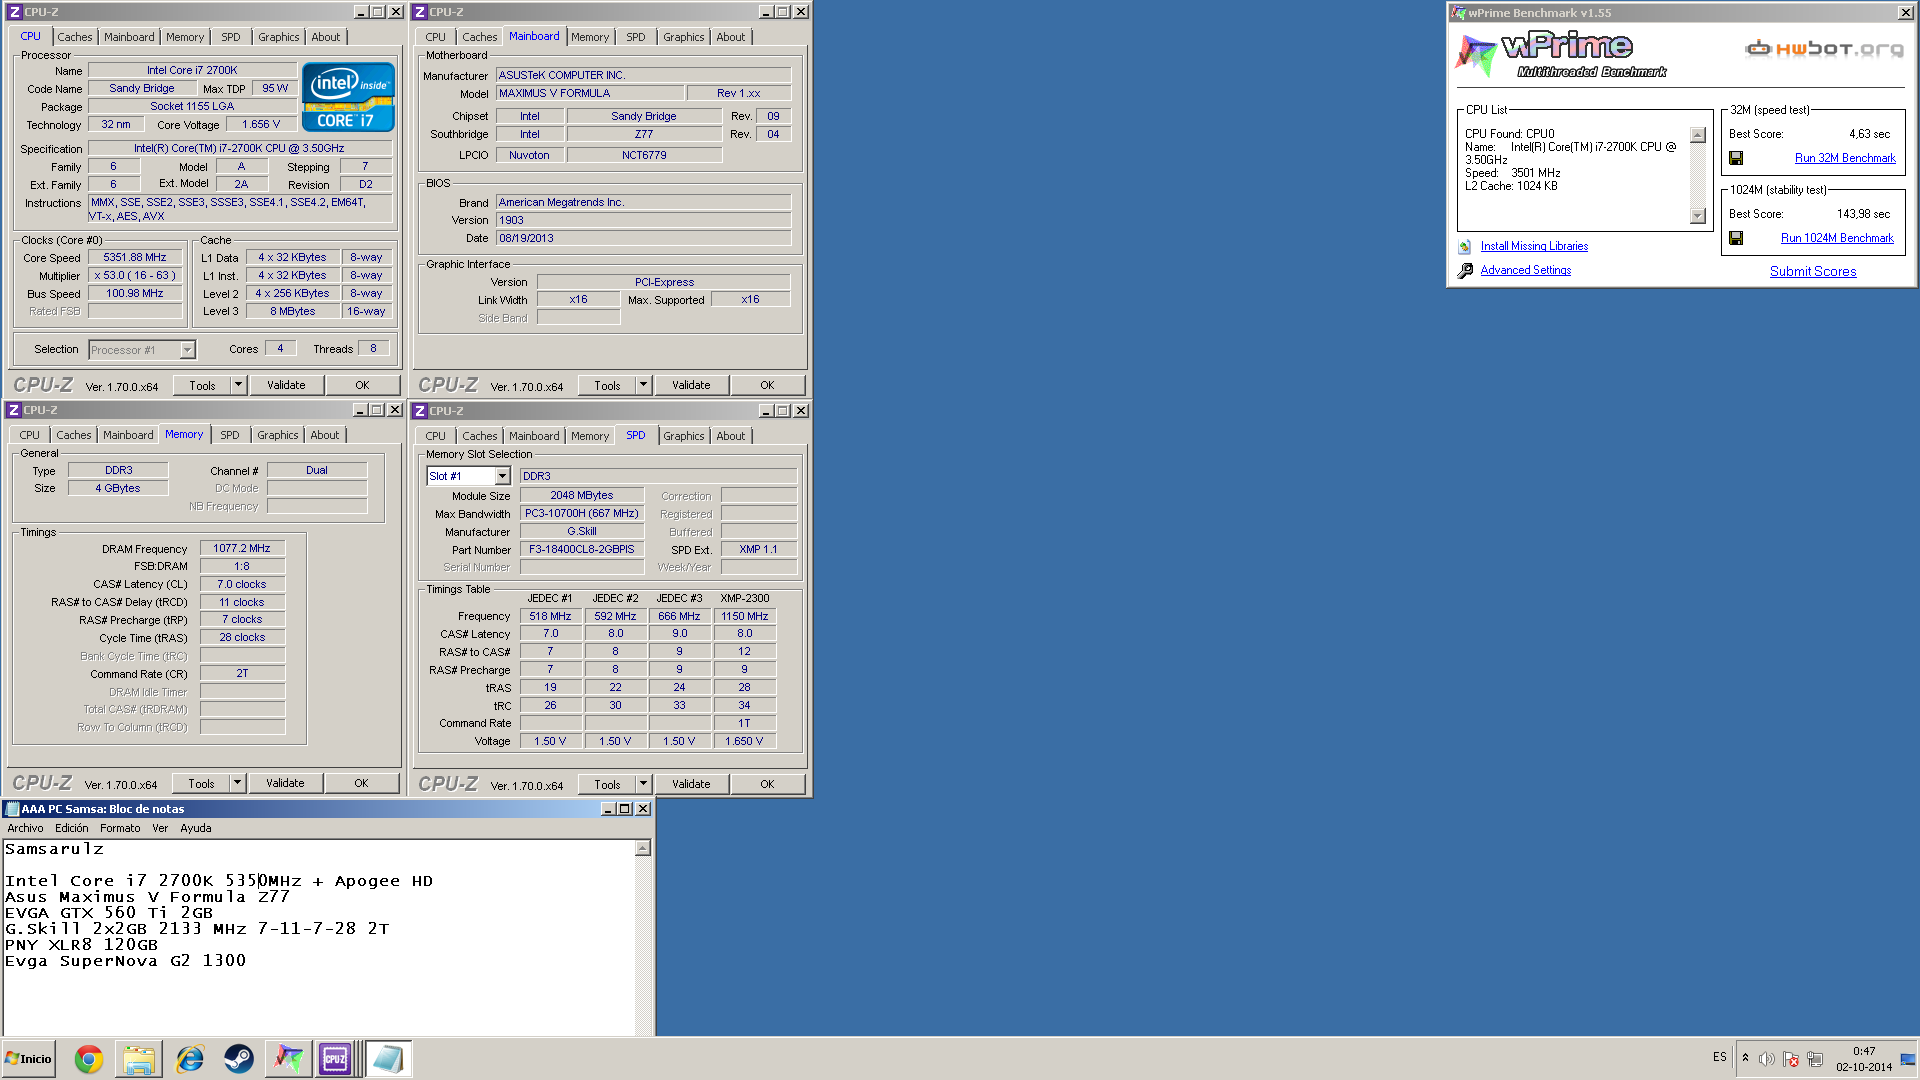The height and width of the screenshot is (1080, 1920).
Task: Click OK in the Mainboard window
Action: [767, 385]
